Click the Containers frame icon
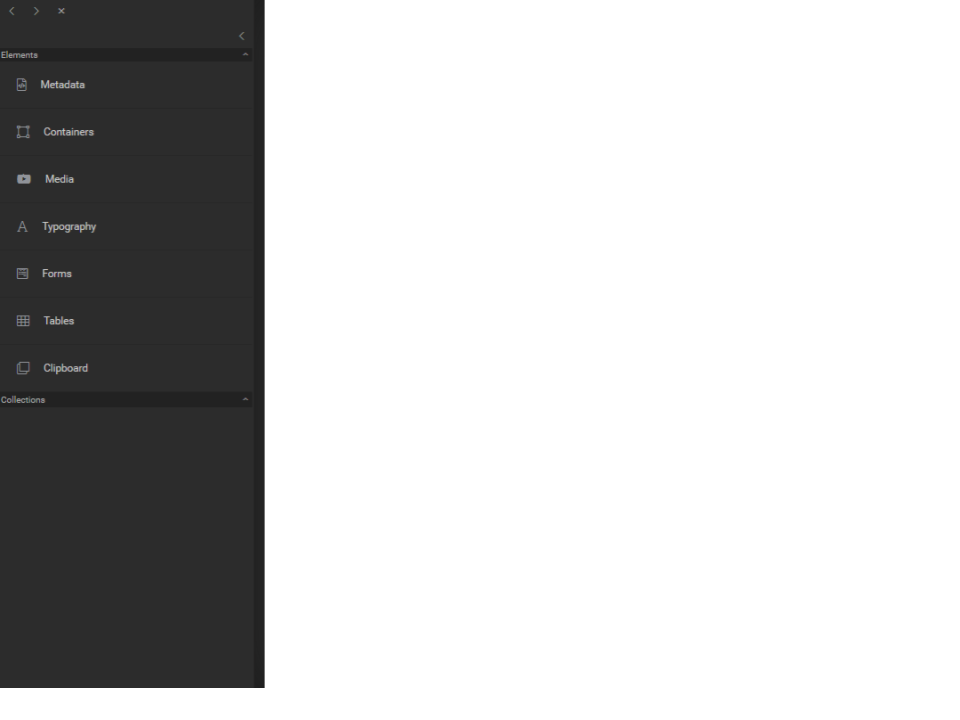This screenshot has width=960, height=720. (x=23, y=132)
